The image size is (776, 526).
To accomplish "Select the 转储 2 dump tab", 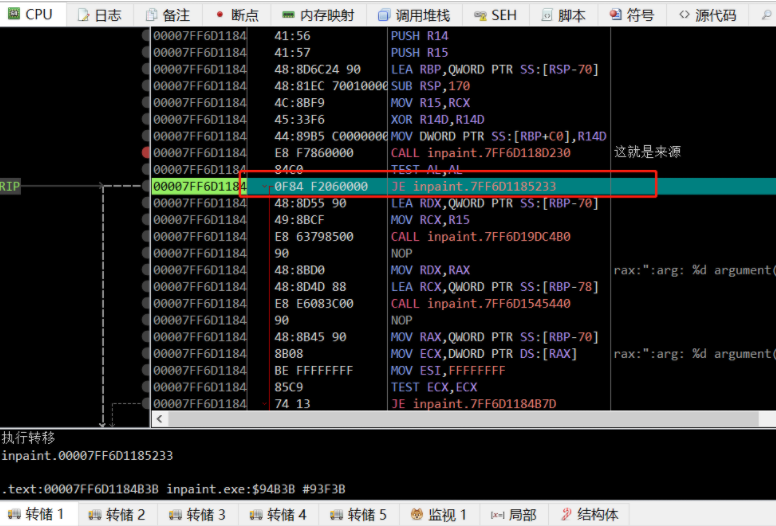I will point(118,514).
